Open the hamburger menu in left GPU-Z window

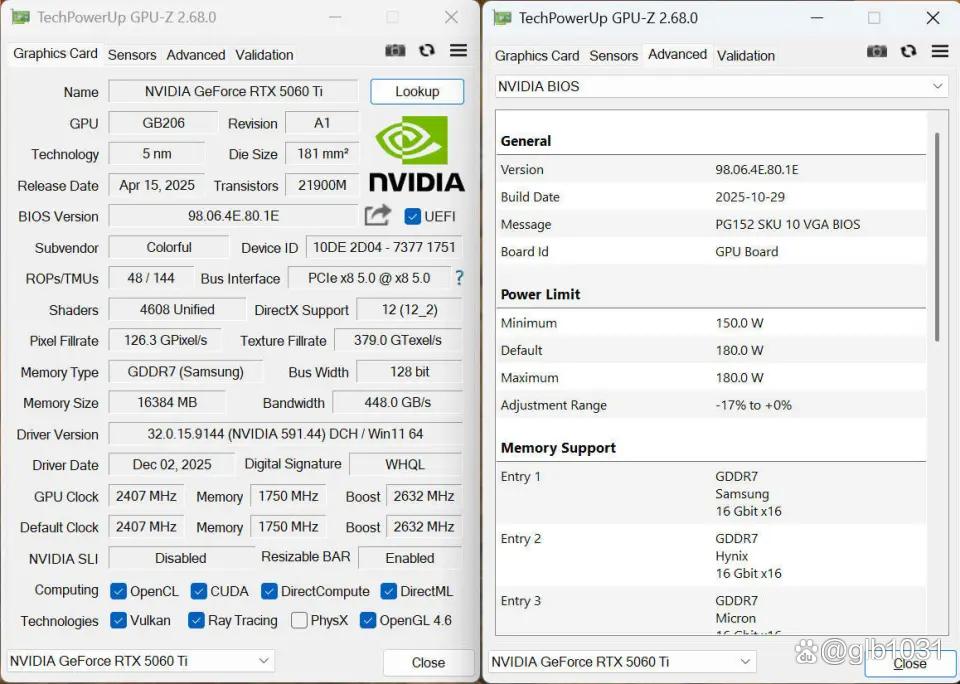pos(458,50)
